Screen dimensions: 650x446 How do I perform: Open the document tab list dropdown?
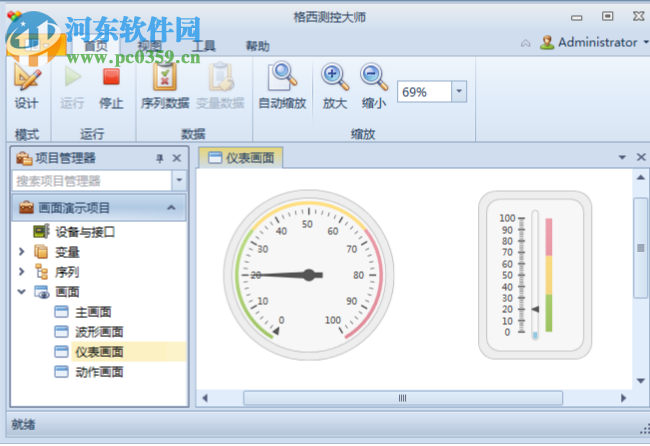click(x=622, y=158)
